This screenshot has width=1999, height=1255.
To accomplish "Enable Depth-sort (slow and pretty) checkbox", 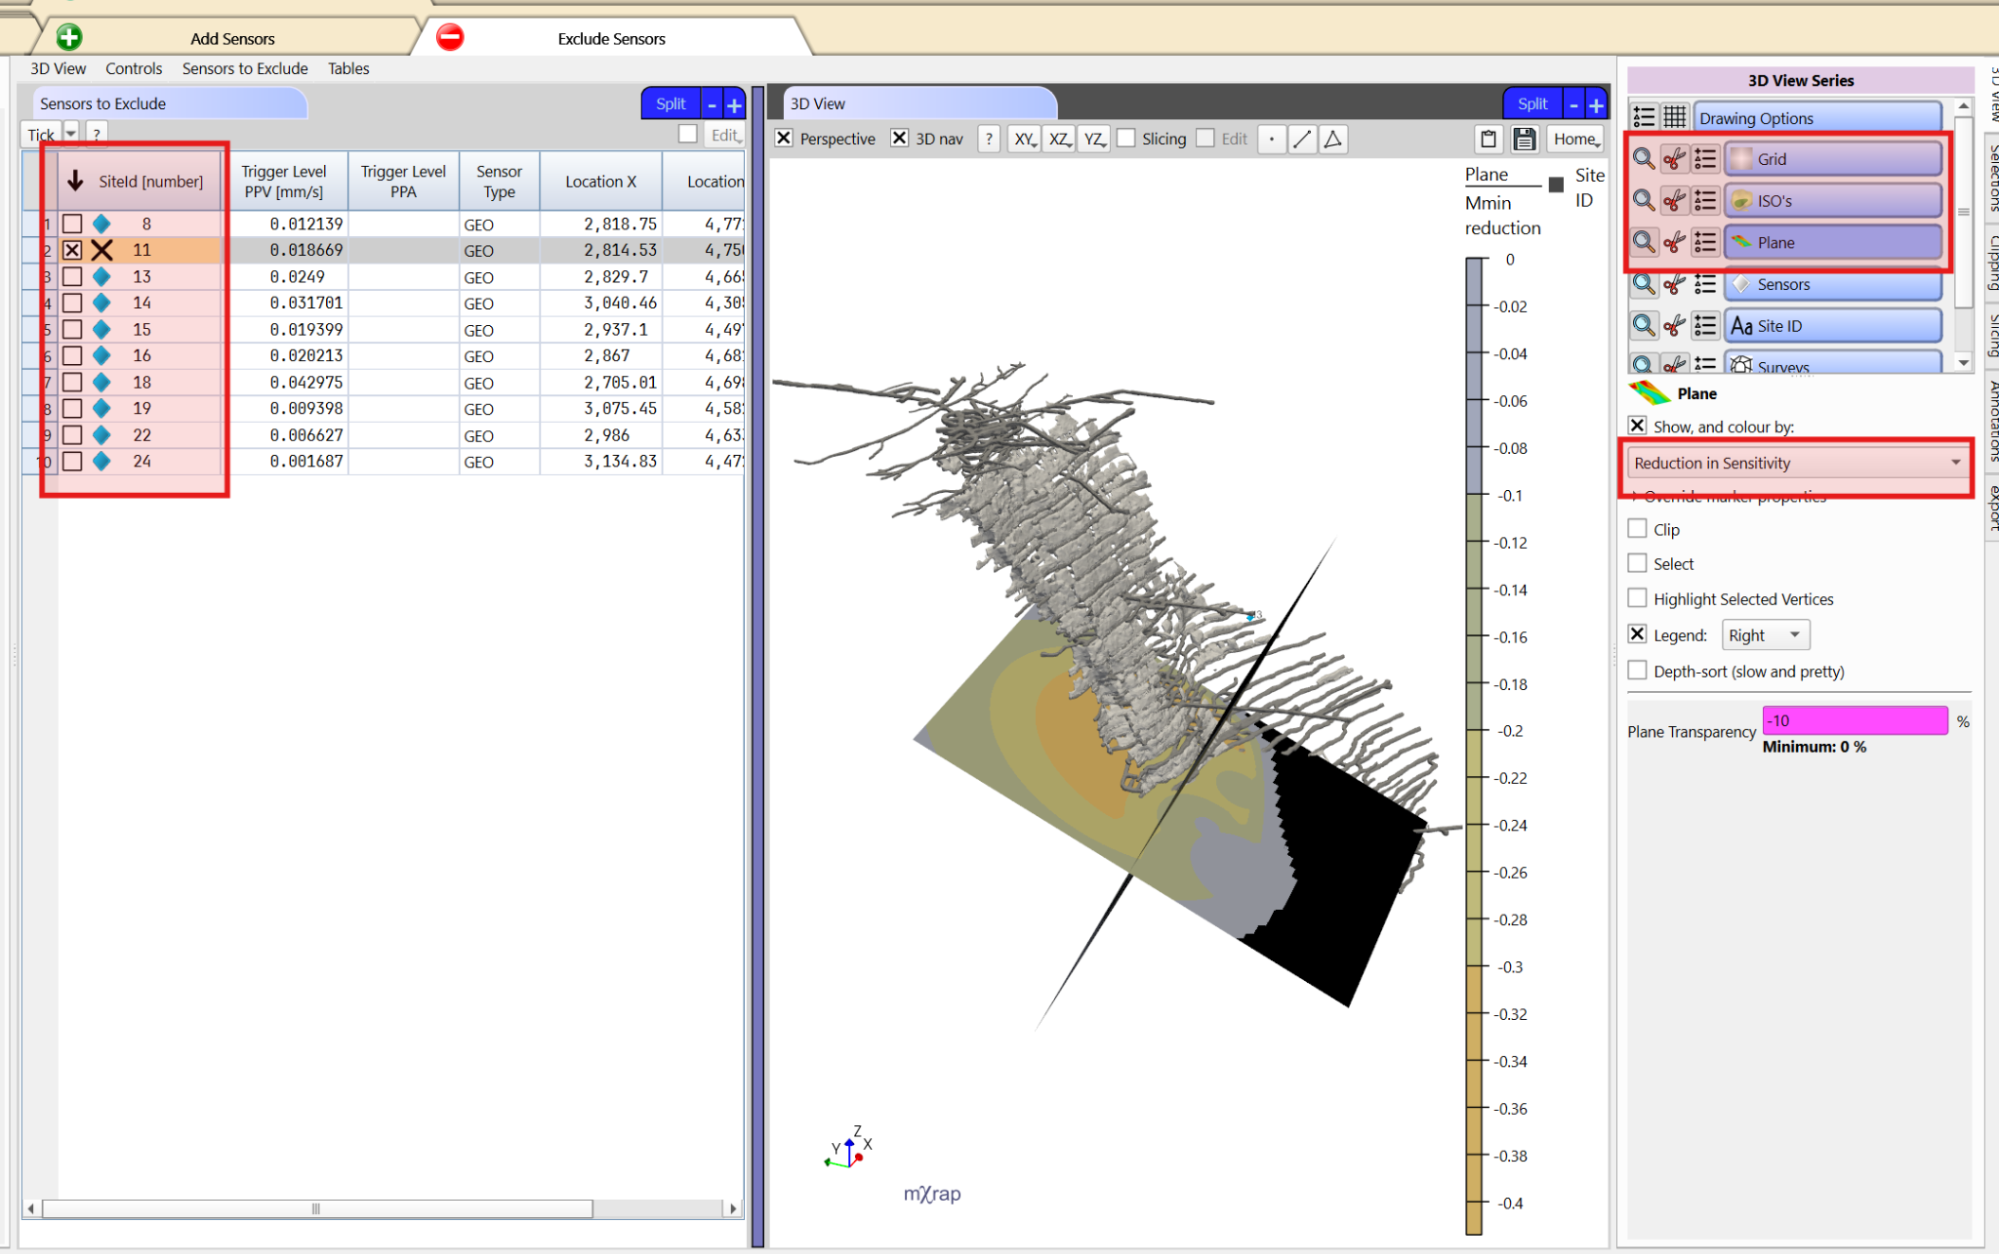I will point(1637,670).
